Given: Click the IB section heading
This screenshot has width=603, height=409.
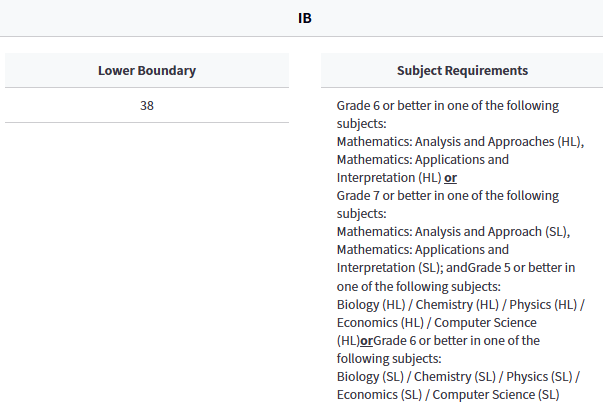Looking at the screenshot, I should [304, 18].
